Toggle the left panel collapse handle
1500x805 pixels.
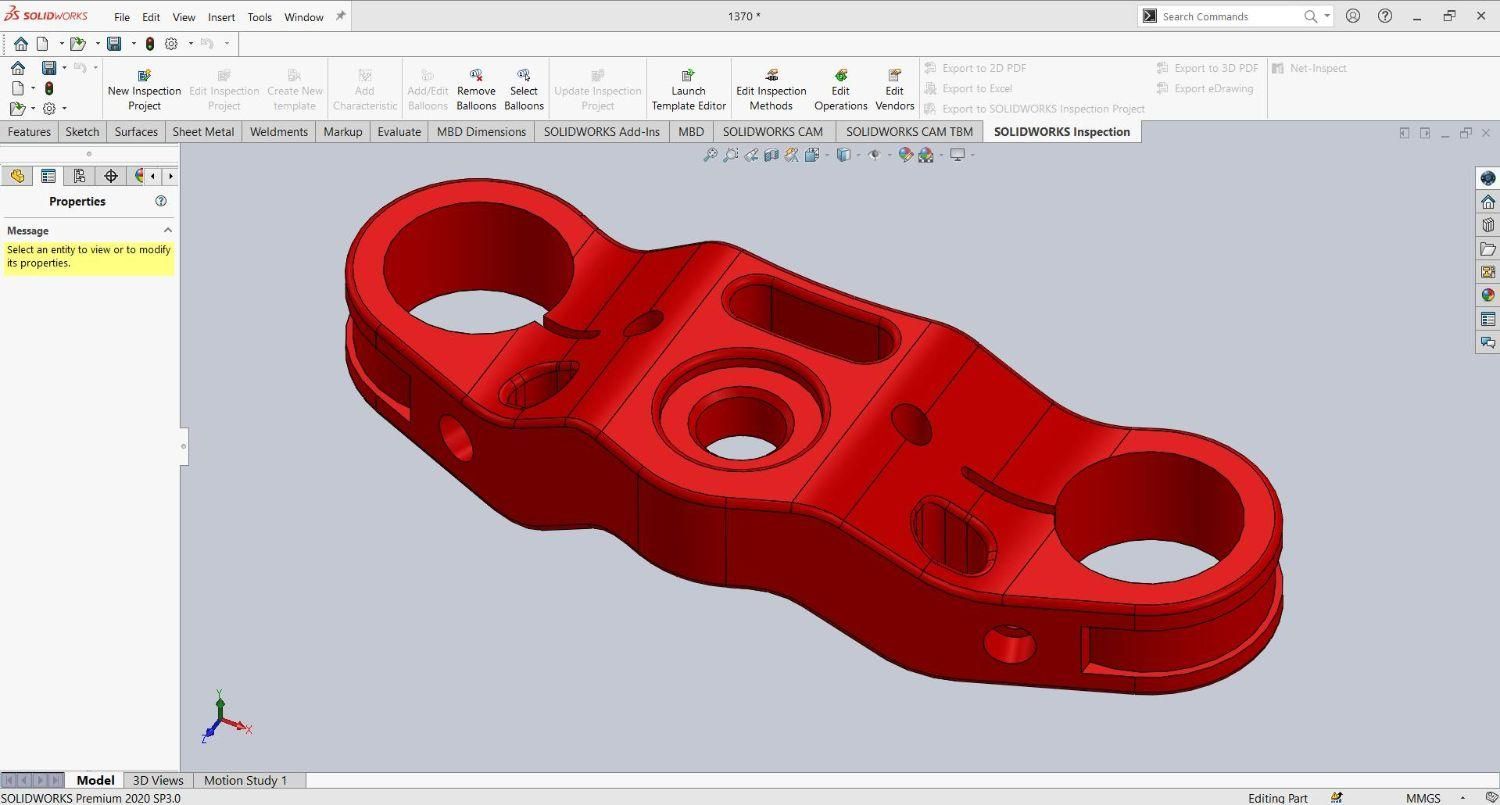pyautogui.click(x=184, y=446)
